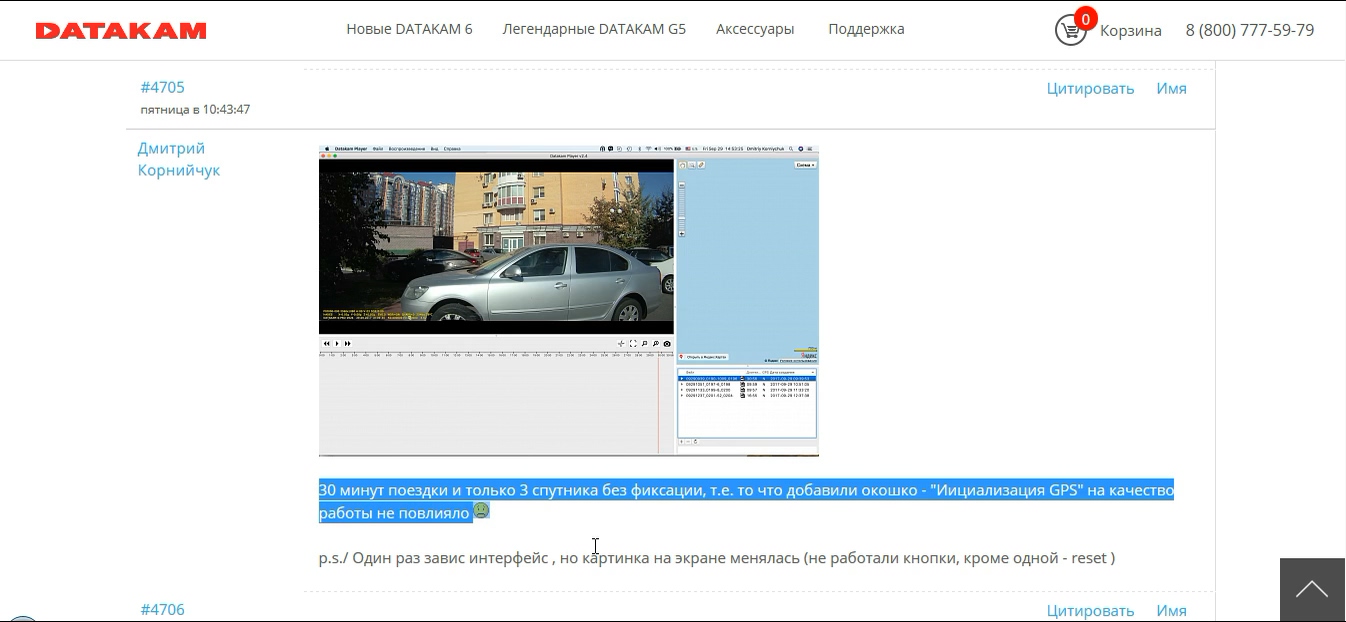Click the green sick-face emoji in the post
Viewport: 1346px width, 622px height.
pyautogui.click(x=481, y=512)
